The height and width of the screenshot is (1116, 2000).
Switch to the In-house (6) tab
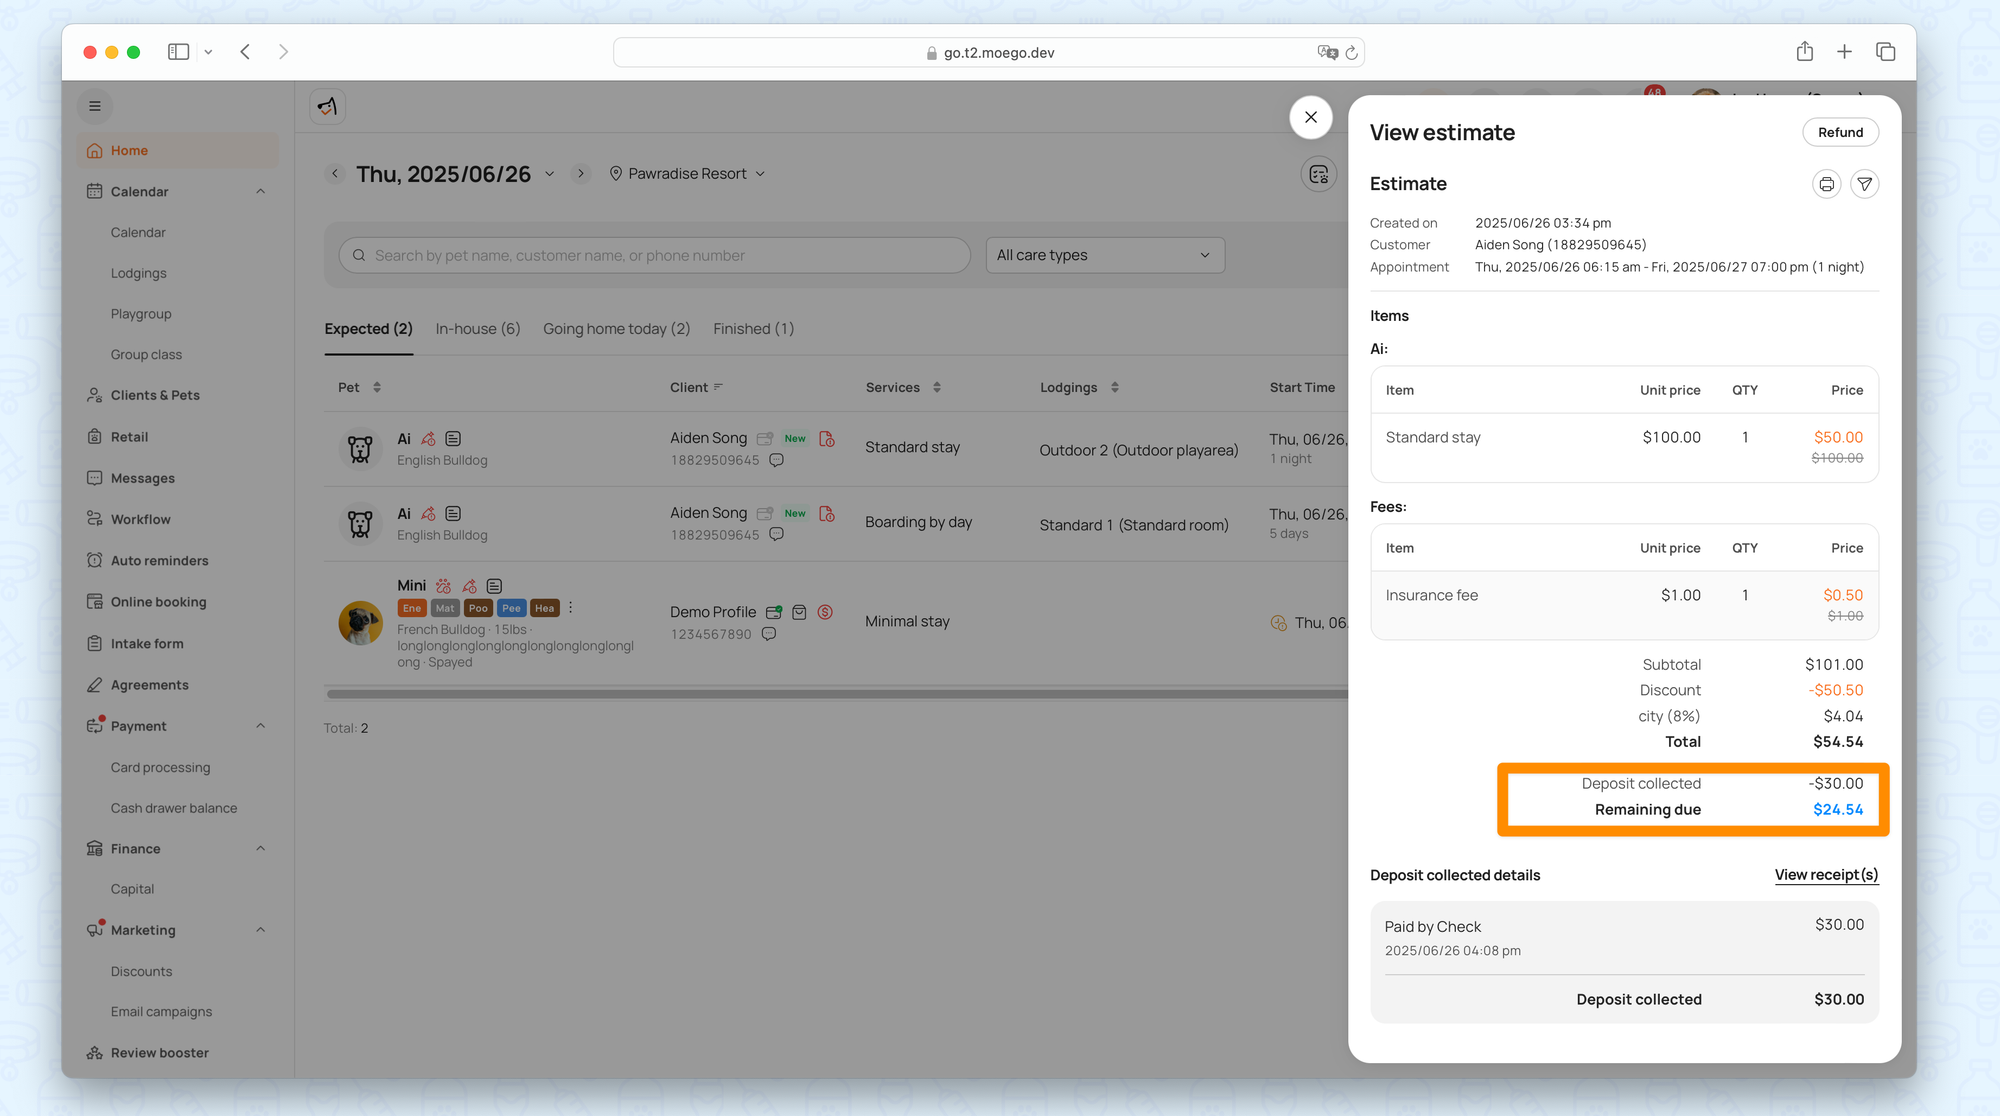pyautogui.click(x=477, y=329)
